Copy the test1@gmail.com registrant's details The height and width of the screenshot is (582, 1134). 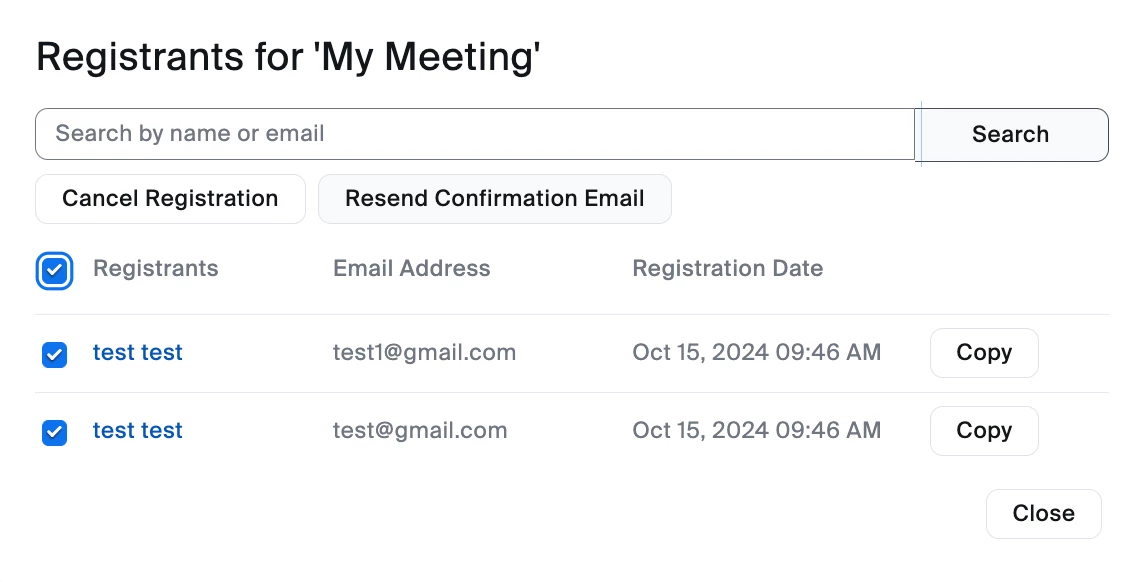[x=984, y=353]
